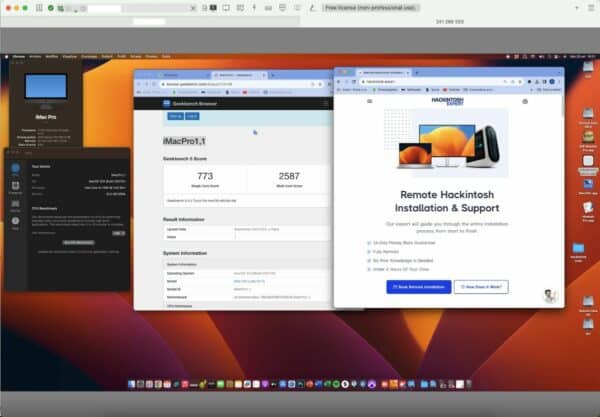Open hamburger menu on Hackintosh page
The image size is (600, 417).
click(369, 101)
